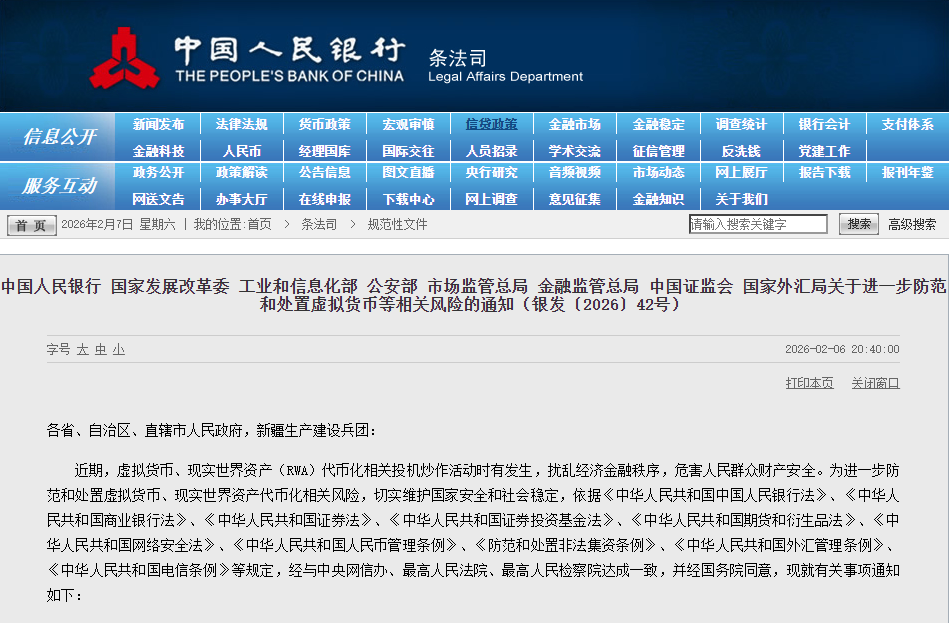Open 学术交流 section
950x623 pixels.
[x=574, y=151]
